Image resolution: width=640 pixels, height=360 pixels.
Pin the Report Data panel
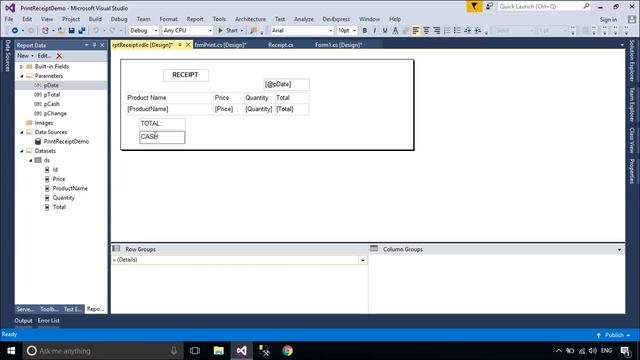pyautogui.click(x=94, y=45)
